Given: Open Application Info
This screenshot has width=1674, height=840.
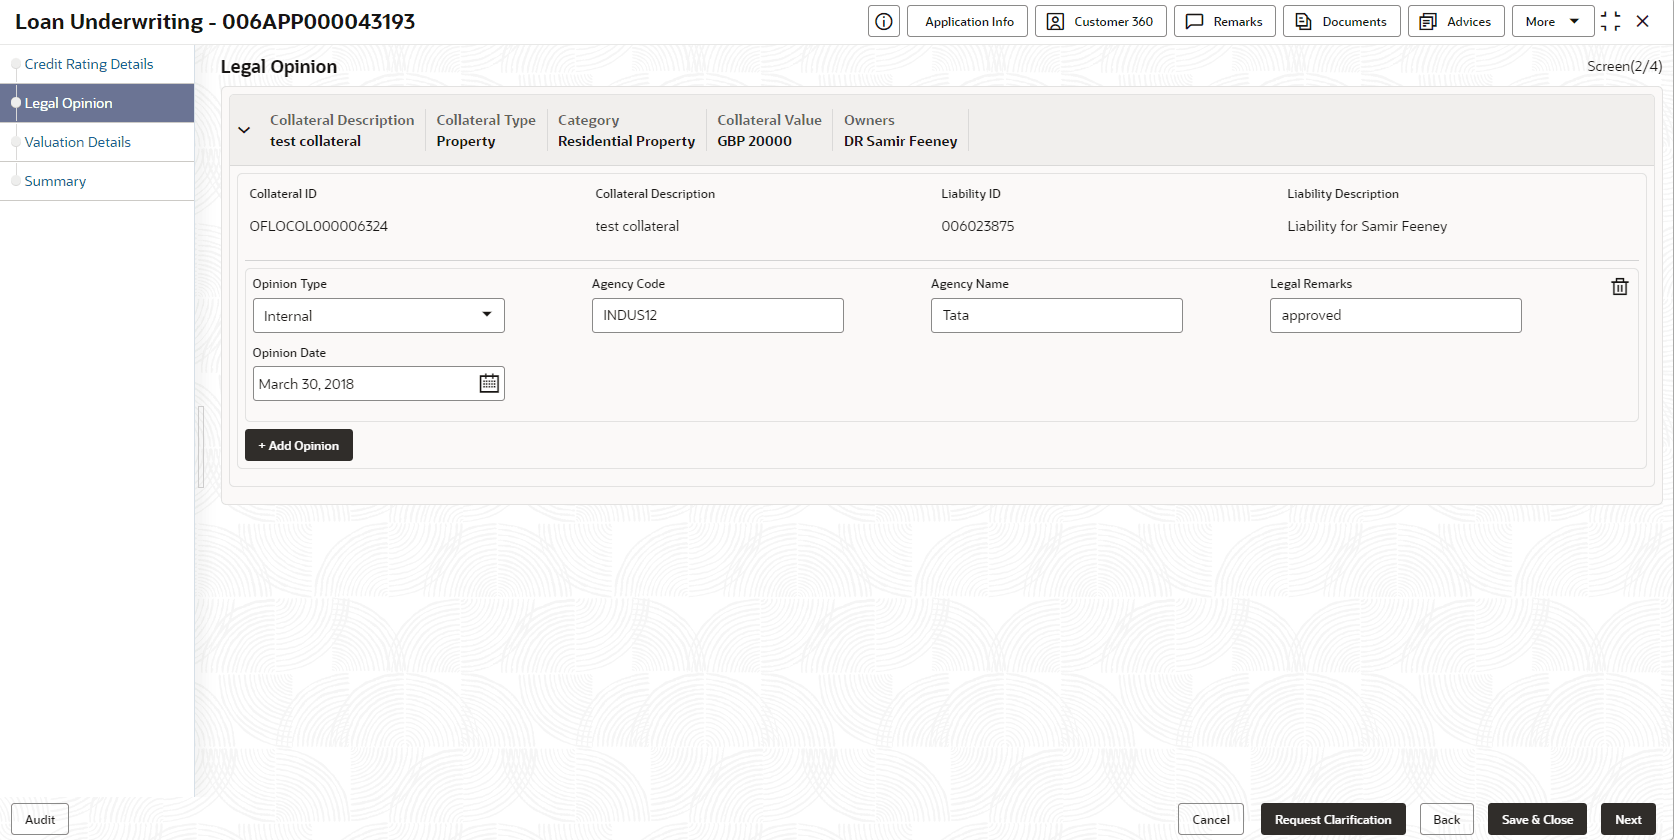Looking at the screenshot, I should (x=967, y=21).
